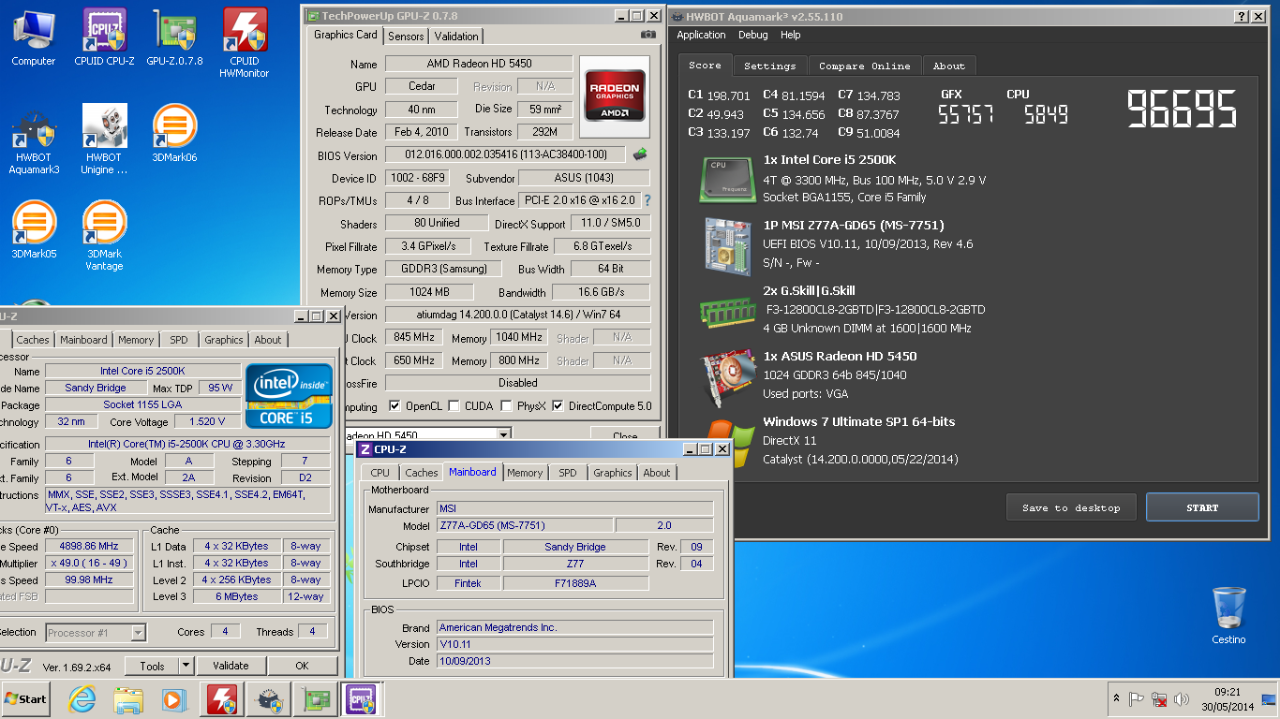Open Internet Explorer from the taskbar
1280x719 pixels.
[82, 699]
